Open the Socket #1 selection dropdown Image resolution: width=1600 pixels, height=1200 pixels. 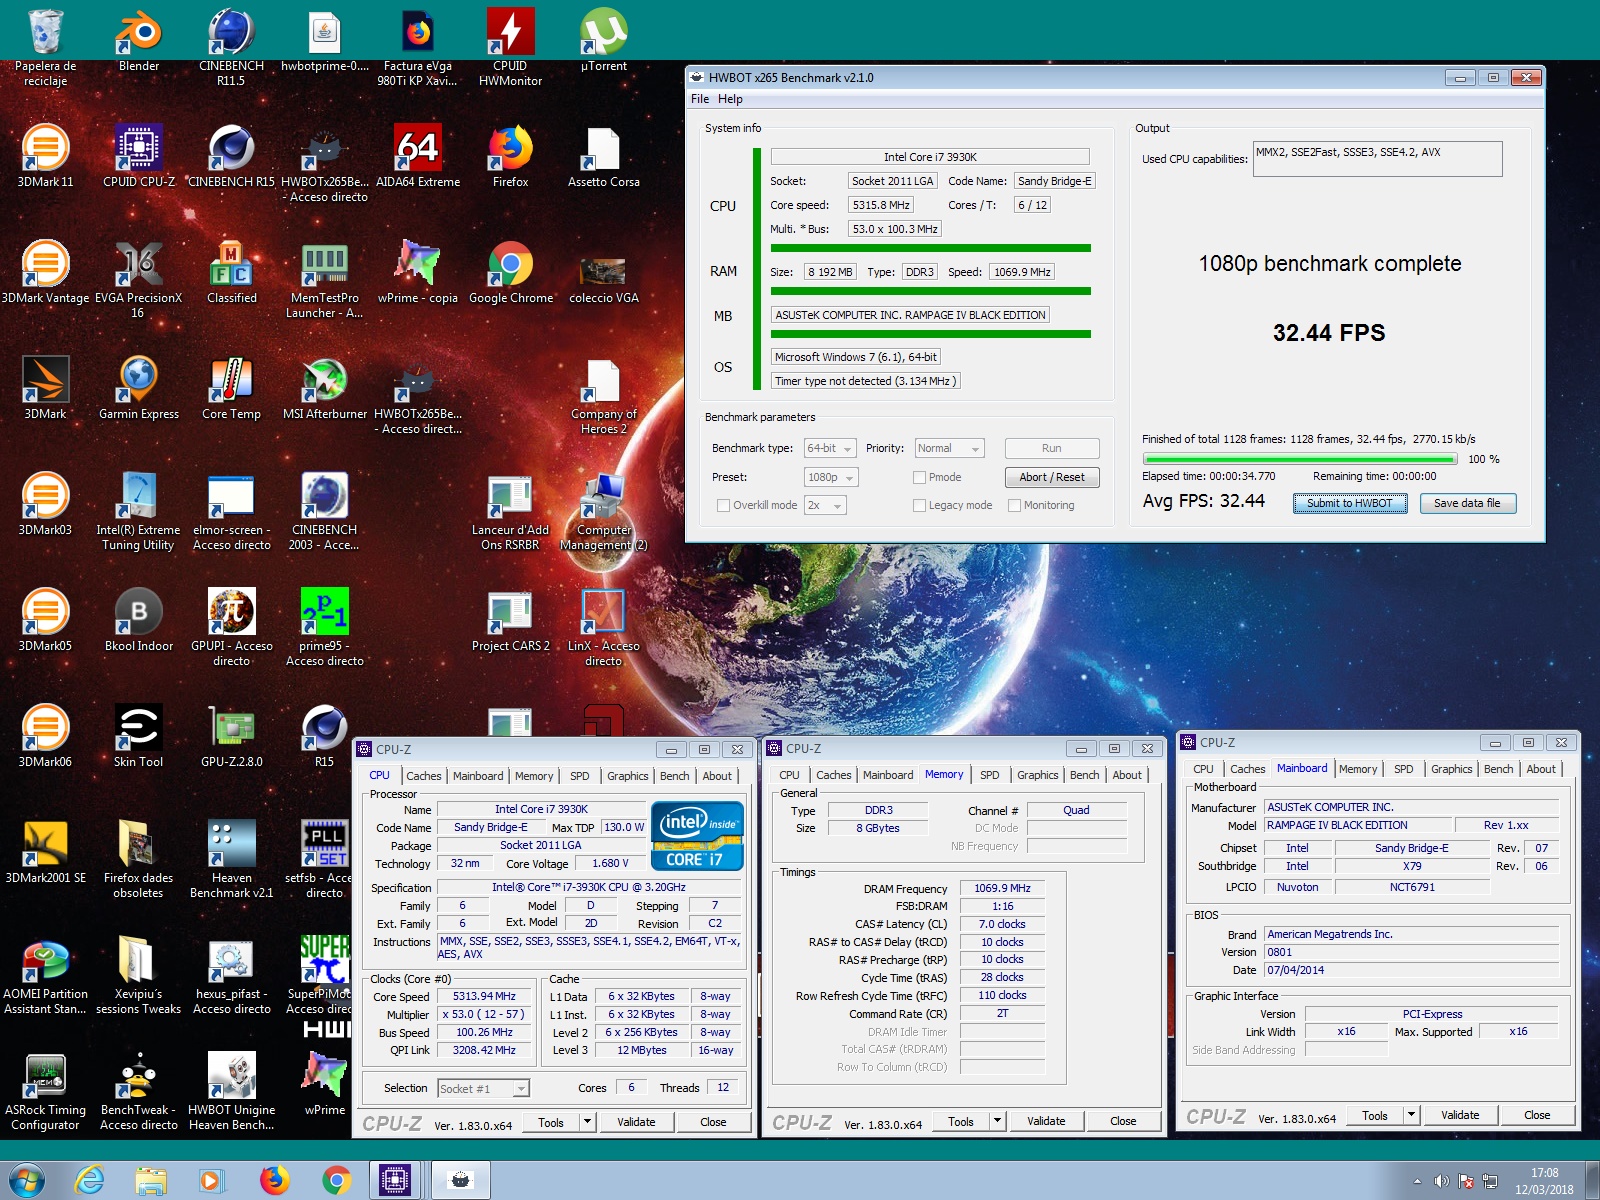pyautogui.click(x=483, y=1089)
